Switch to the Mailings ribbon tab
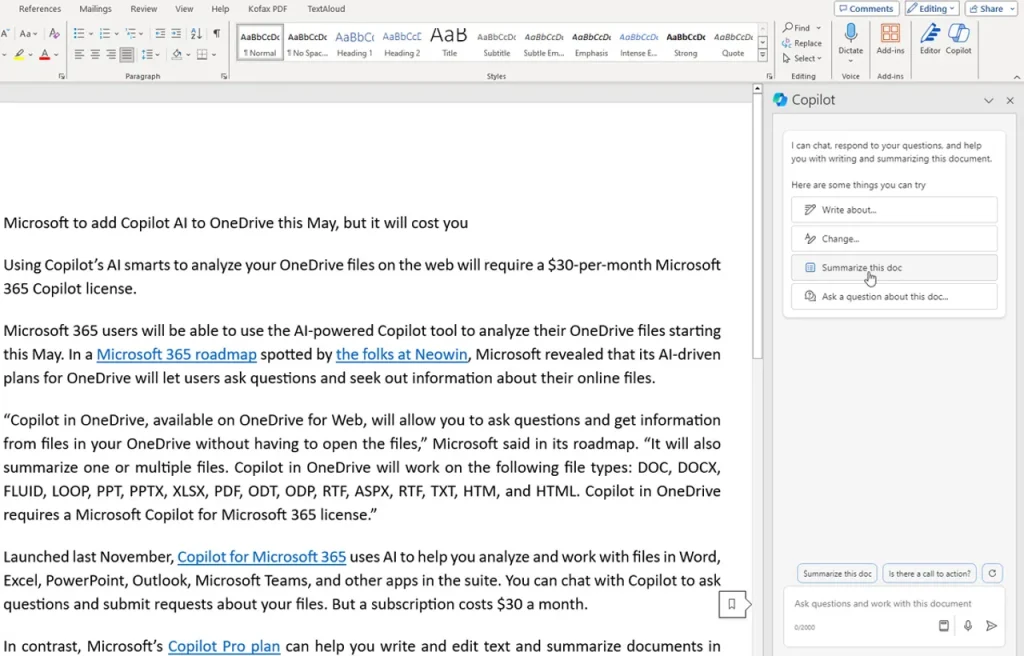 coord(95,8)
